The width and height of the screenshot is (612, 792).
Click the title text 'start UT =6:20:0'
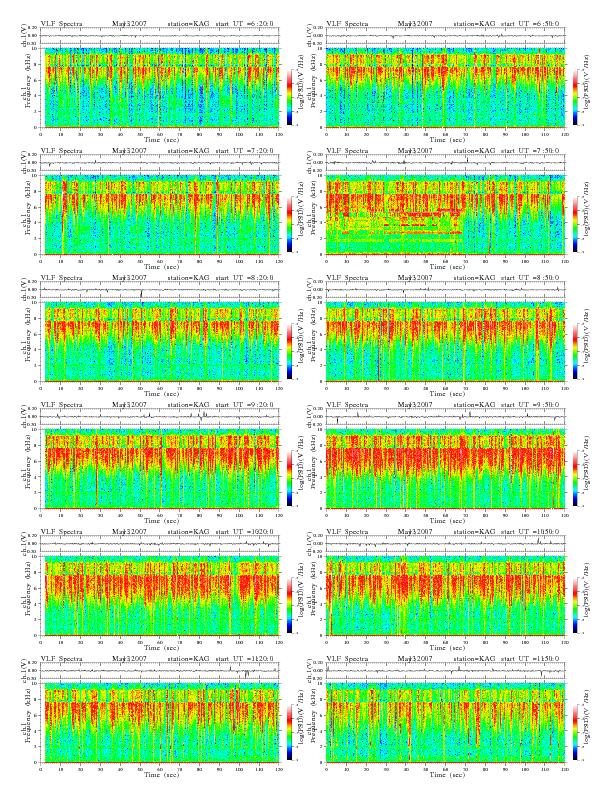coord(244,24)
